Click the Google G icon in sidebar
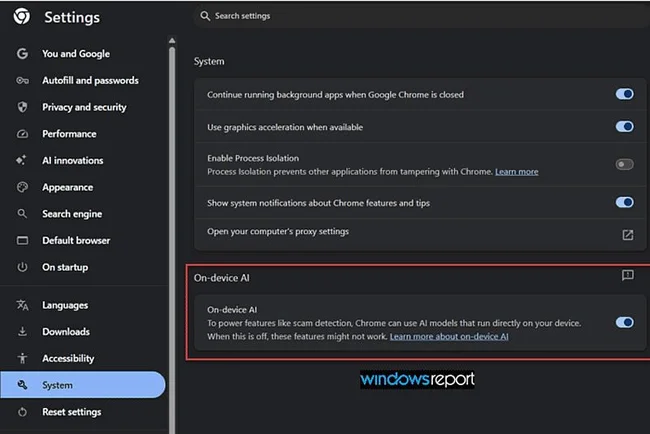This screenshot has height=434, width=650. pos(22,53)
